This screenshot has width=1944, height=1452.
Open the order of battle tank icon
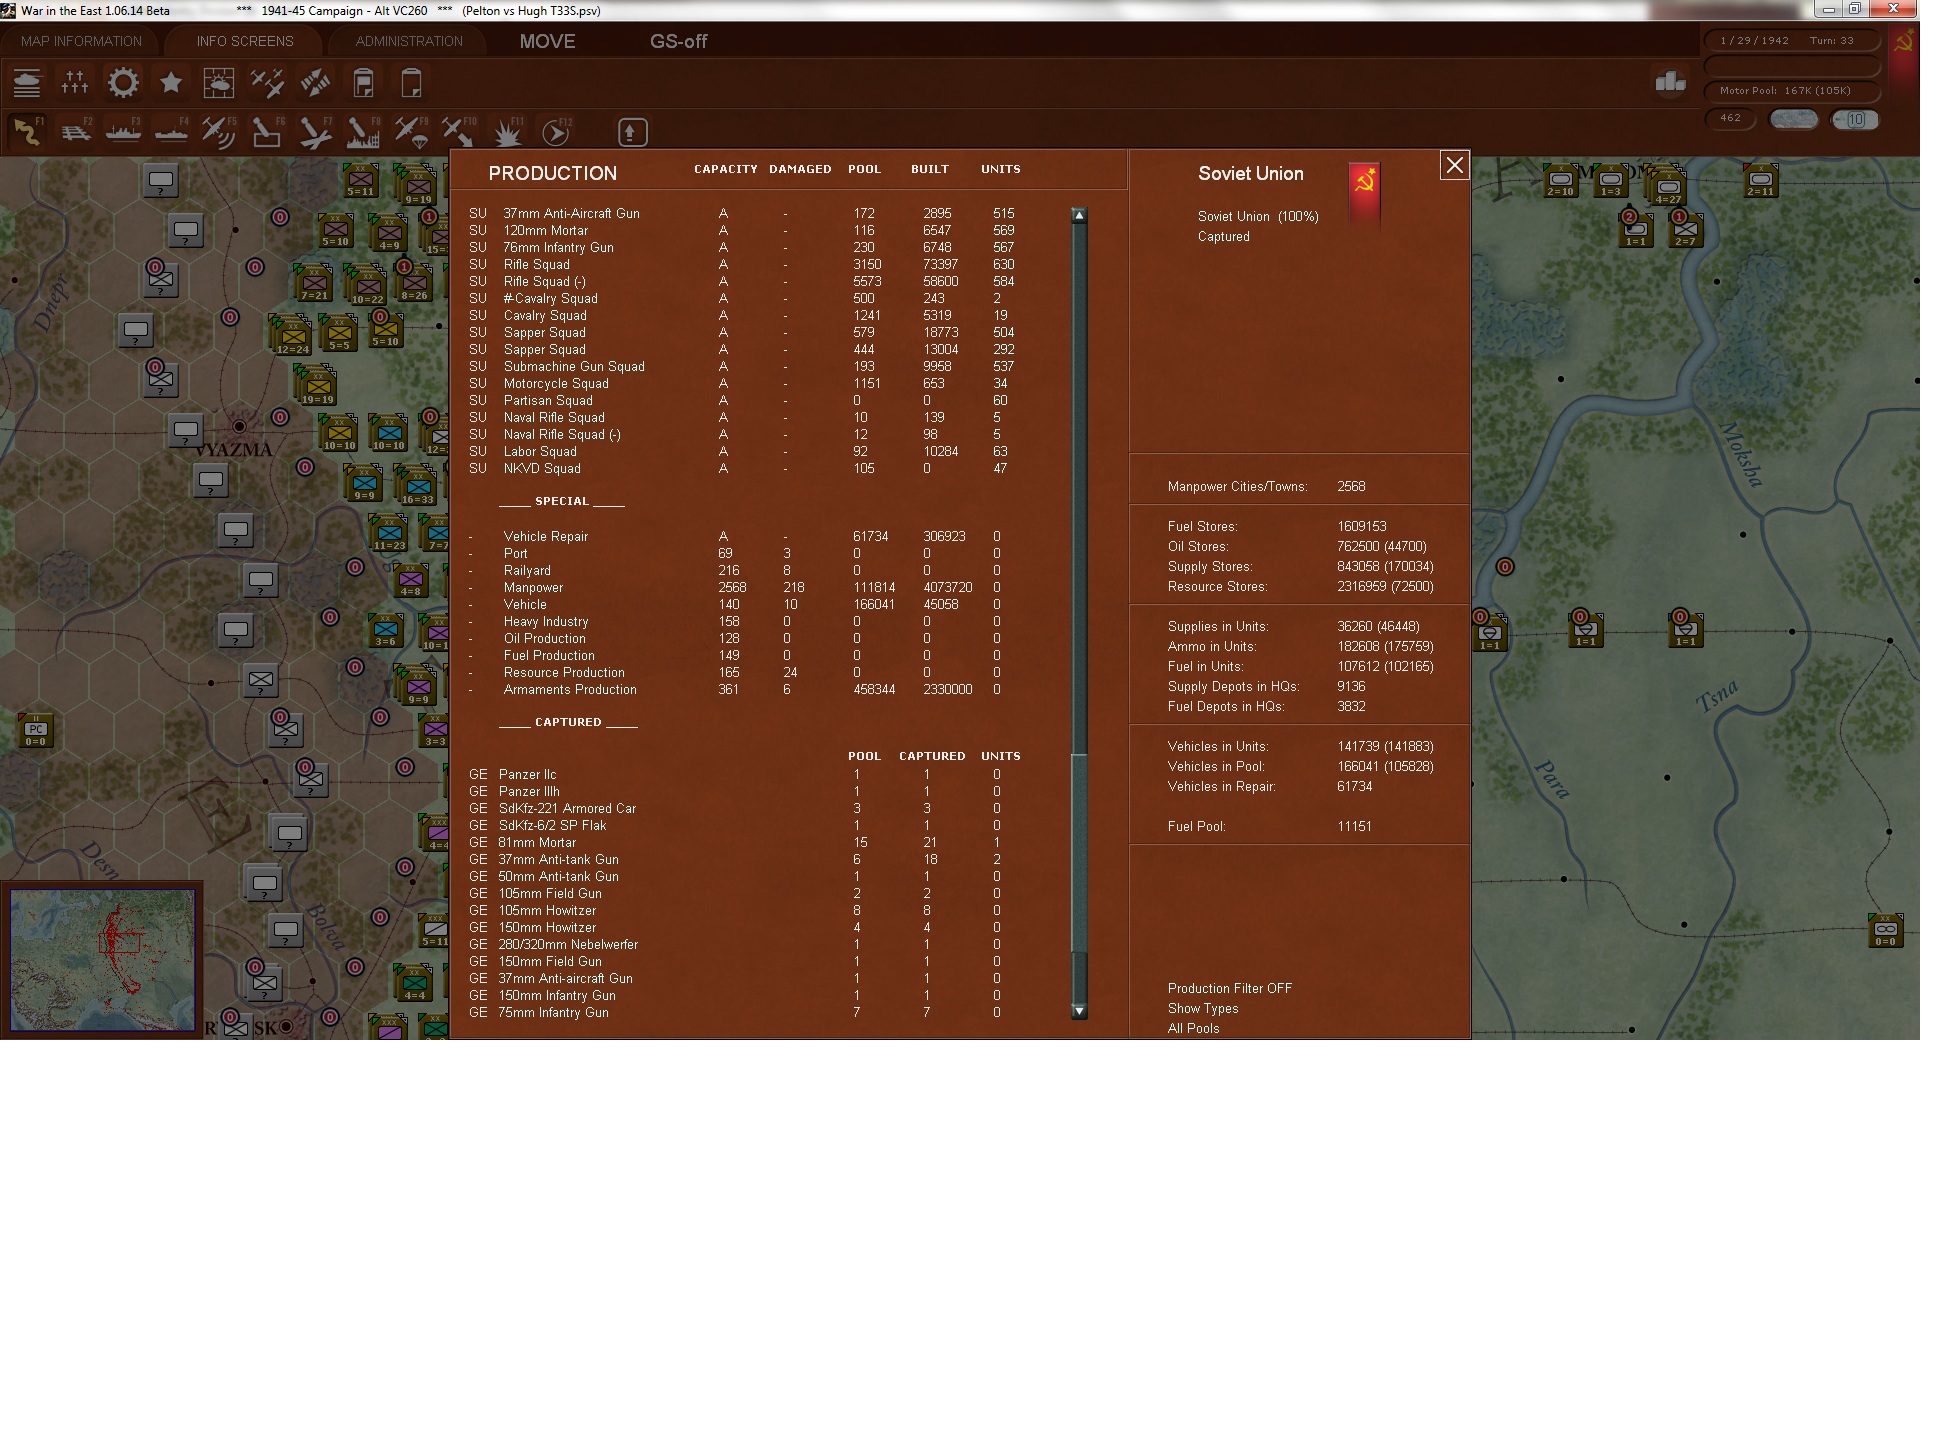tap(27, 83)
